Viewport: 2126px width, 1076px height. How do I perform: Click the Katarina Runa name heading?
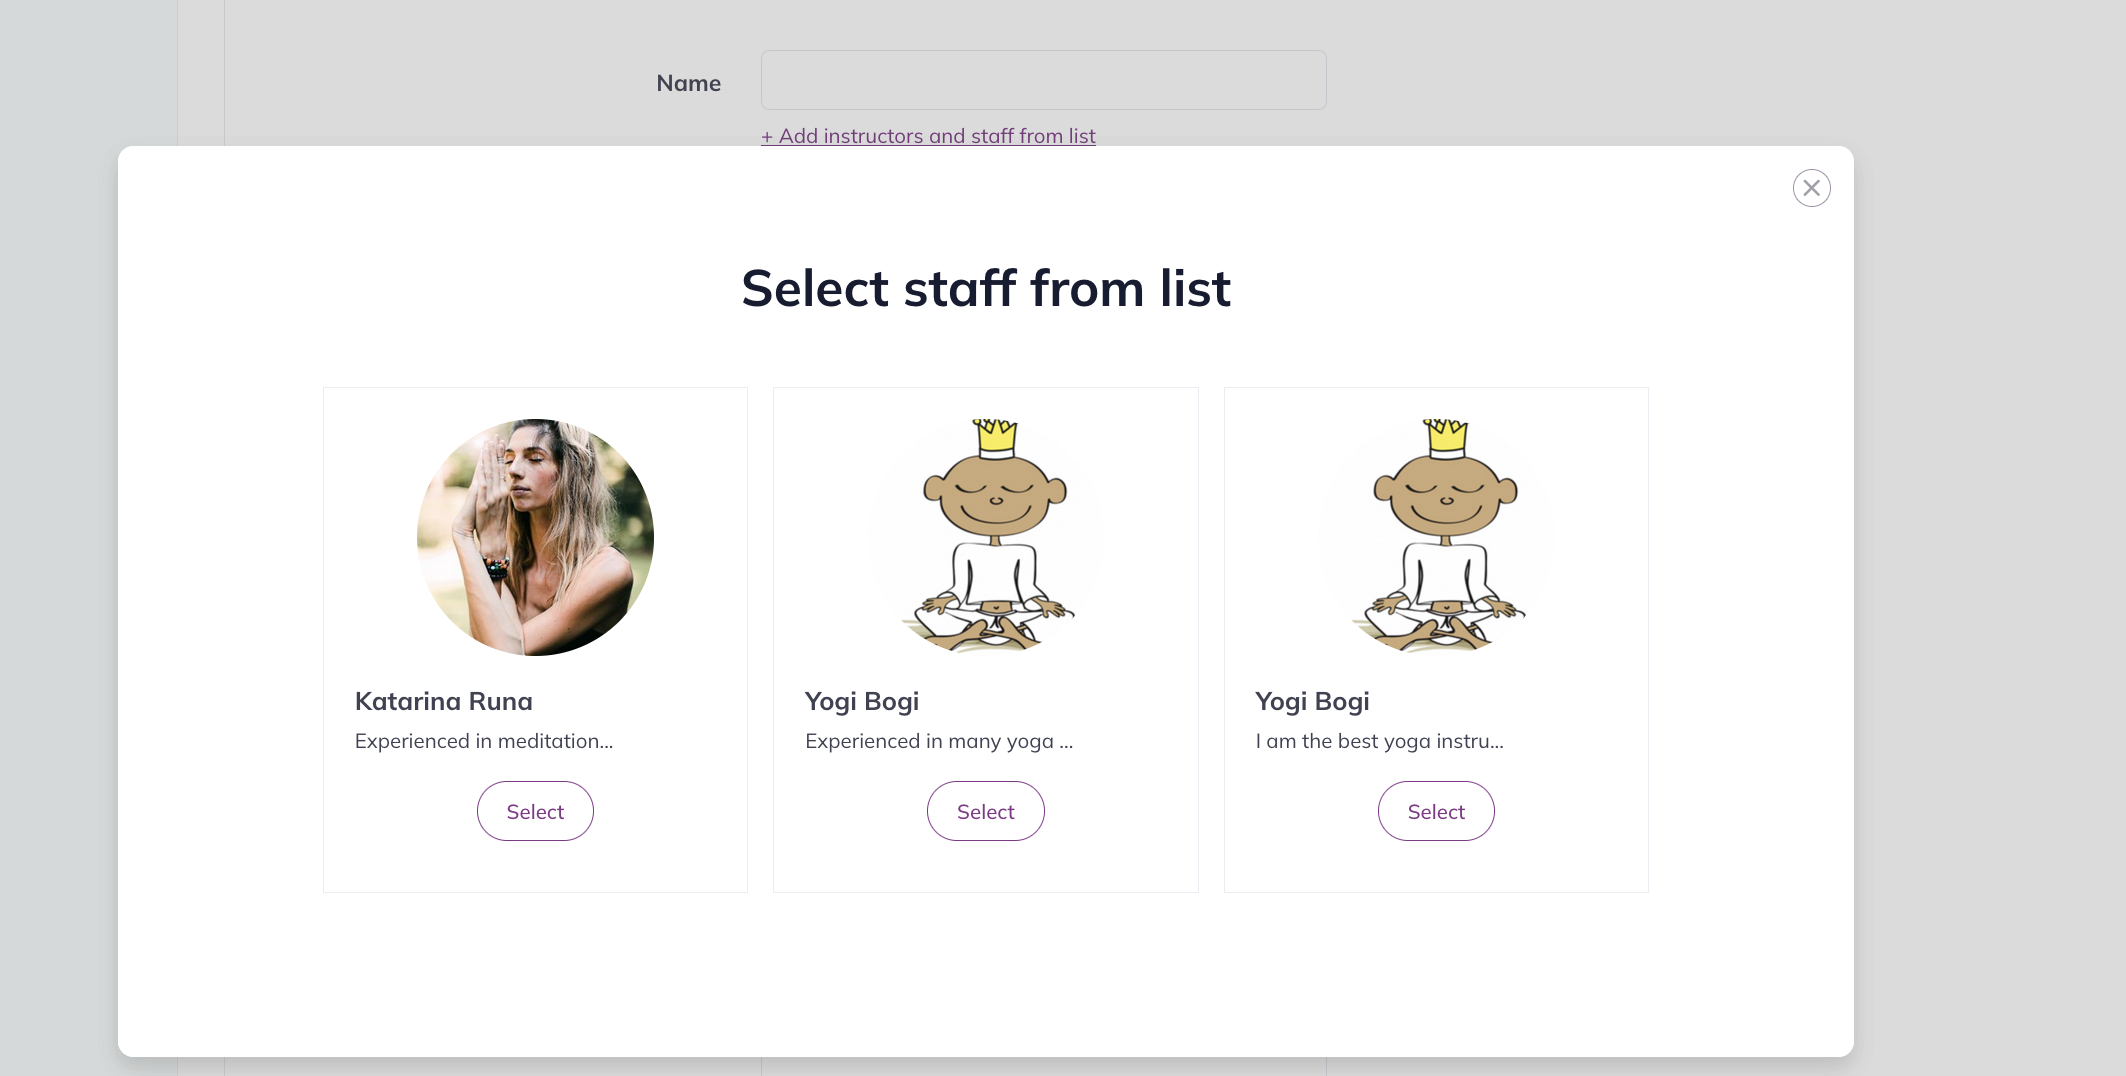(x=444, y=701)
